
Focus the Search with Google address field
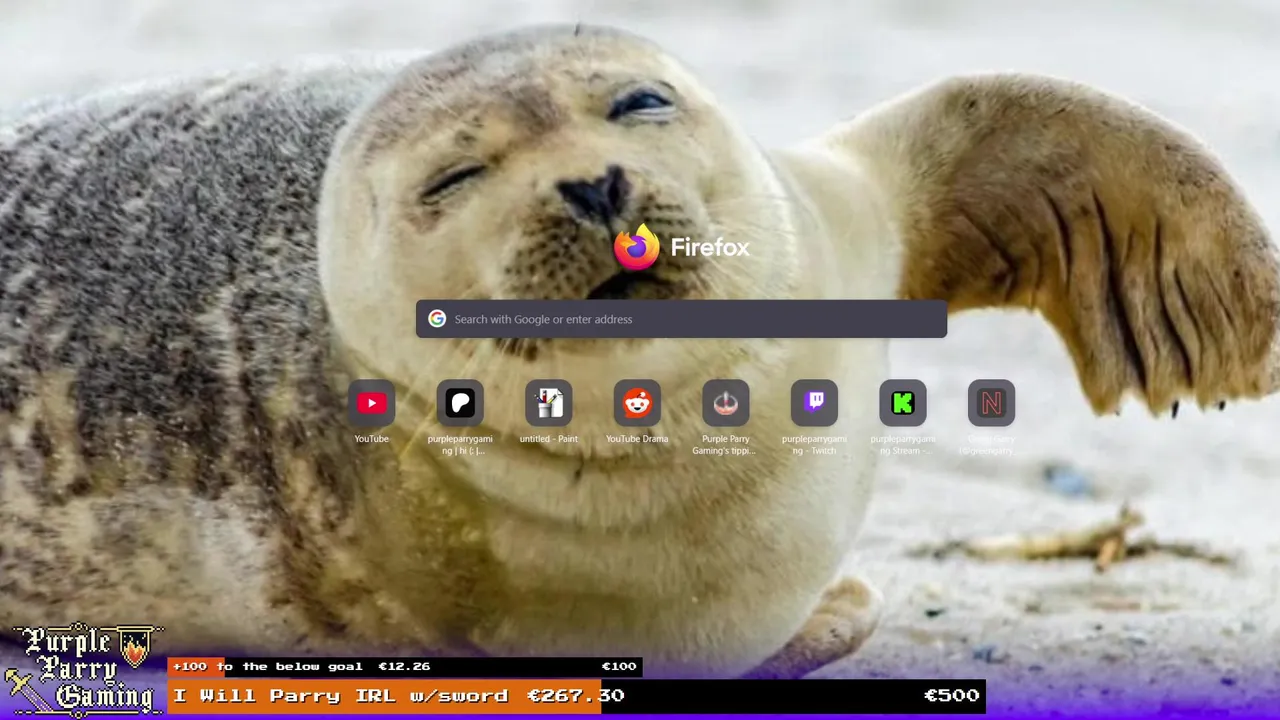point(681,319)
